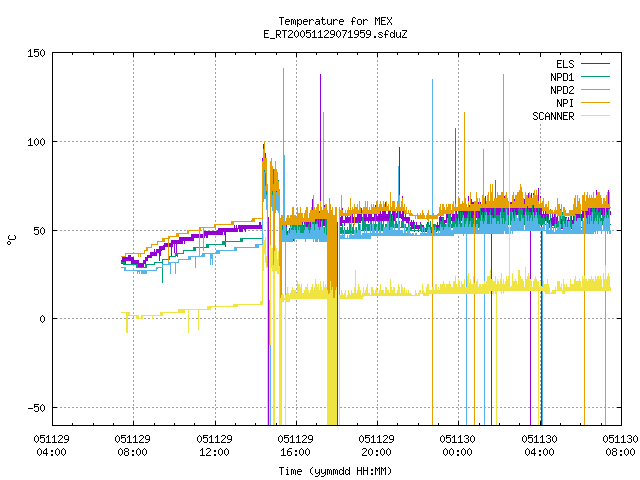
Task: Click the x-axis label 051130 04:00
Action: [539, 446]
